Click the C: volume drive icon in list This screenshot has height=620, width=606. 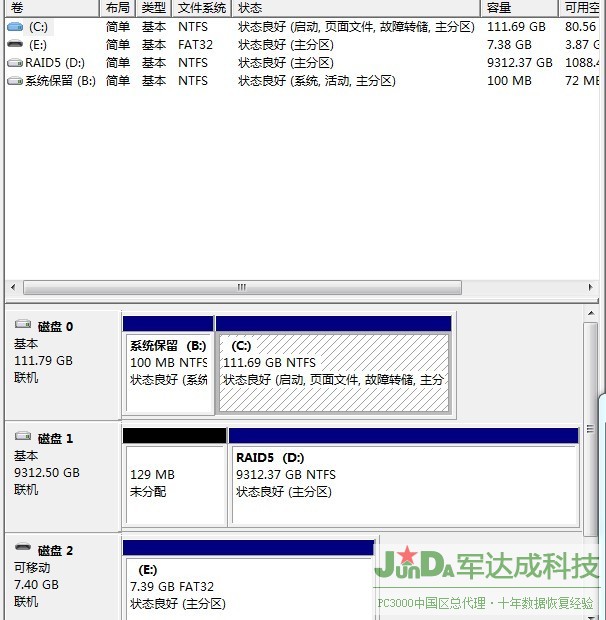click(x=15, y=27)
